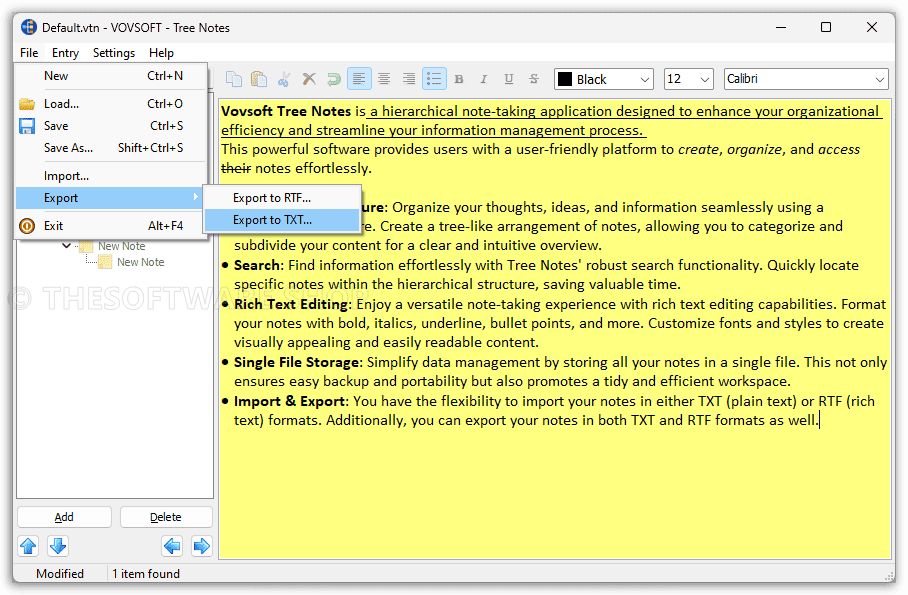
Task: Choose Save As... menu entry
Action: 111,148
